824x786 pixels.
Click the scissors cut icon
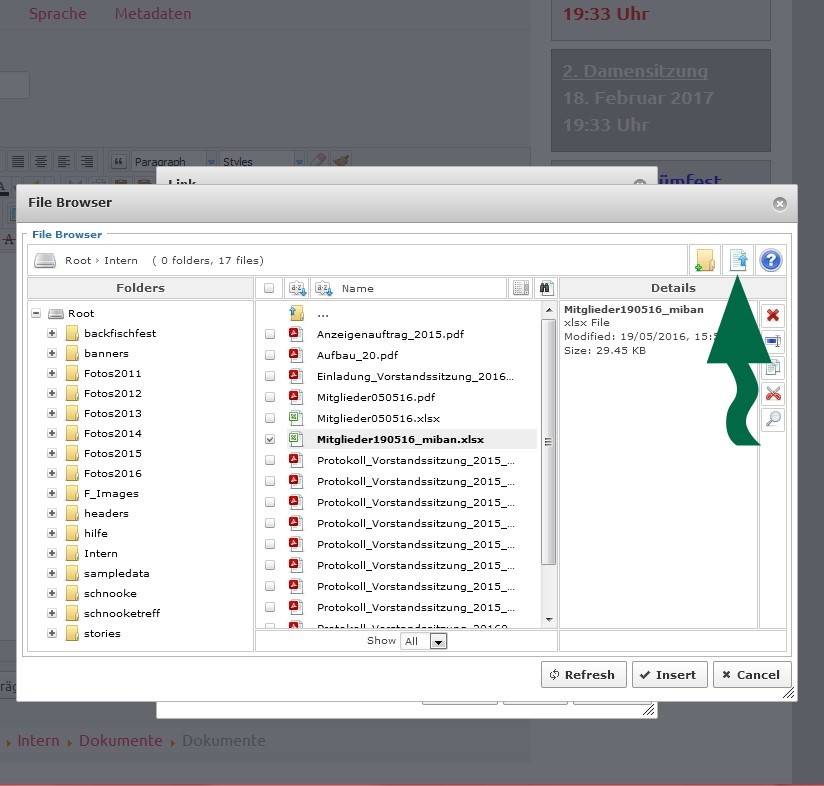773,394
